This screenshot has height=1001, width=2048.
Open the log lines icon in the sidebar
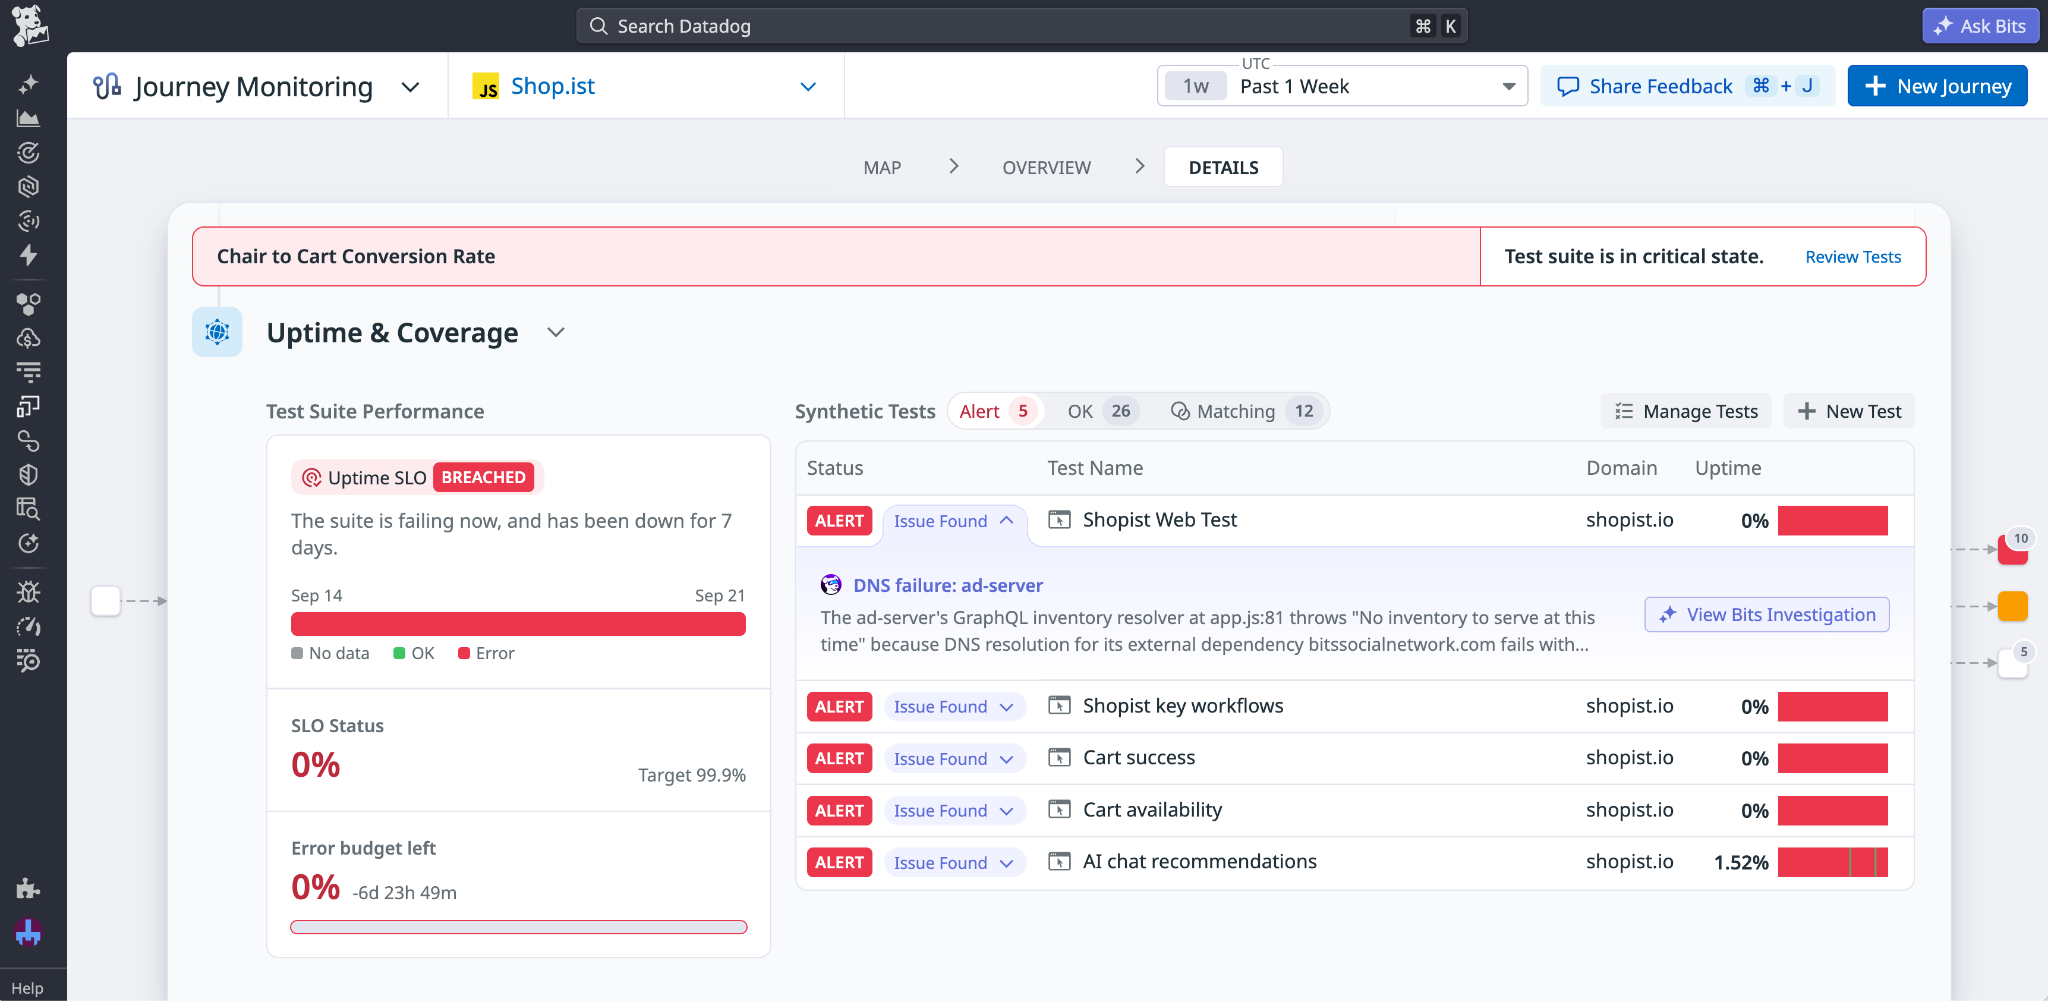point(28,372)
